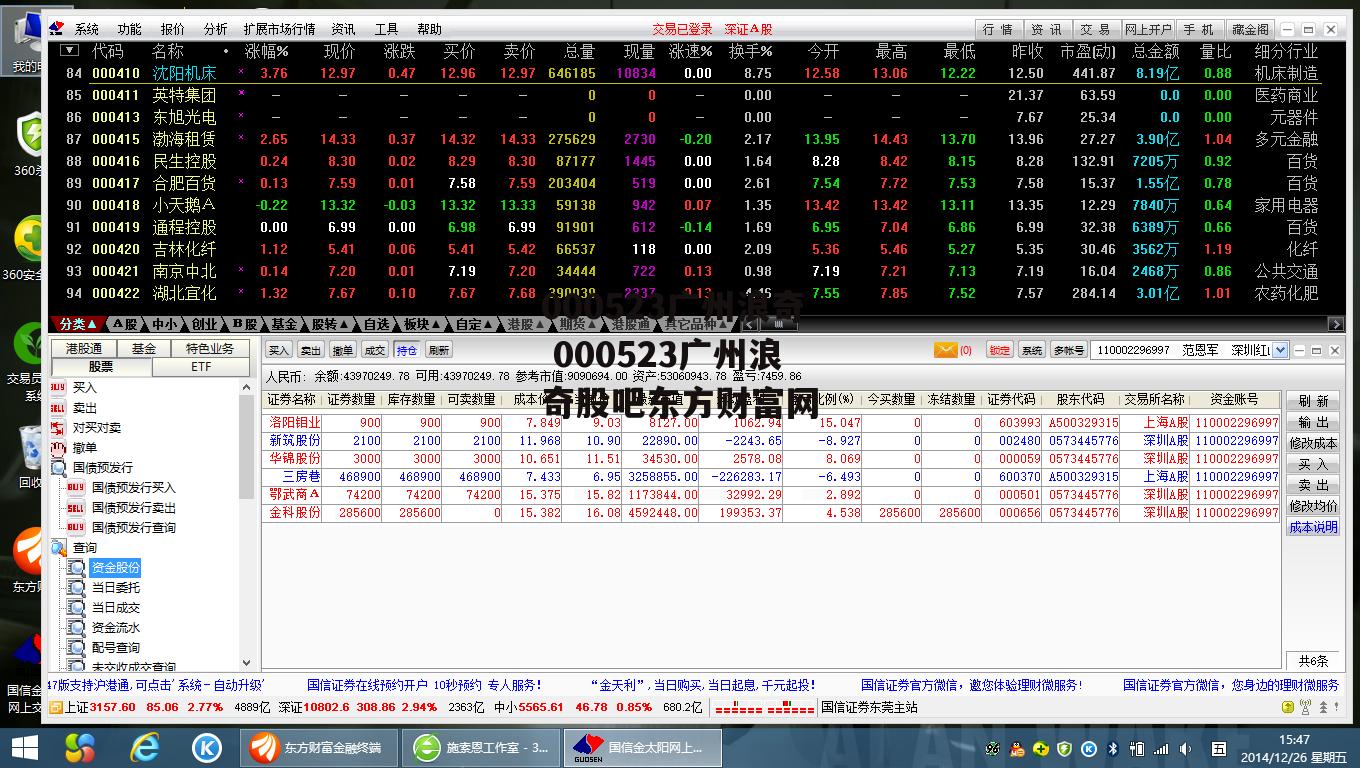Select 沈阳机床 in the quote list
This screenshot has width=1360, height=768.
(184, 73)
